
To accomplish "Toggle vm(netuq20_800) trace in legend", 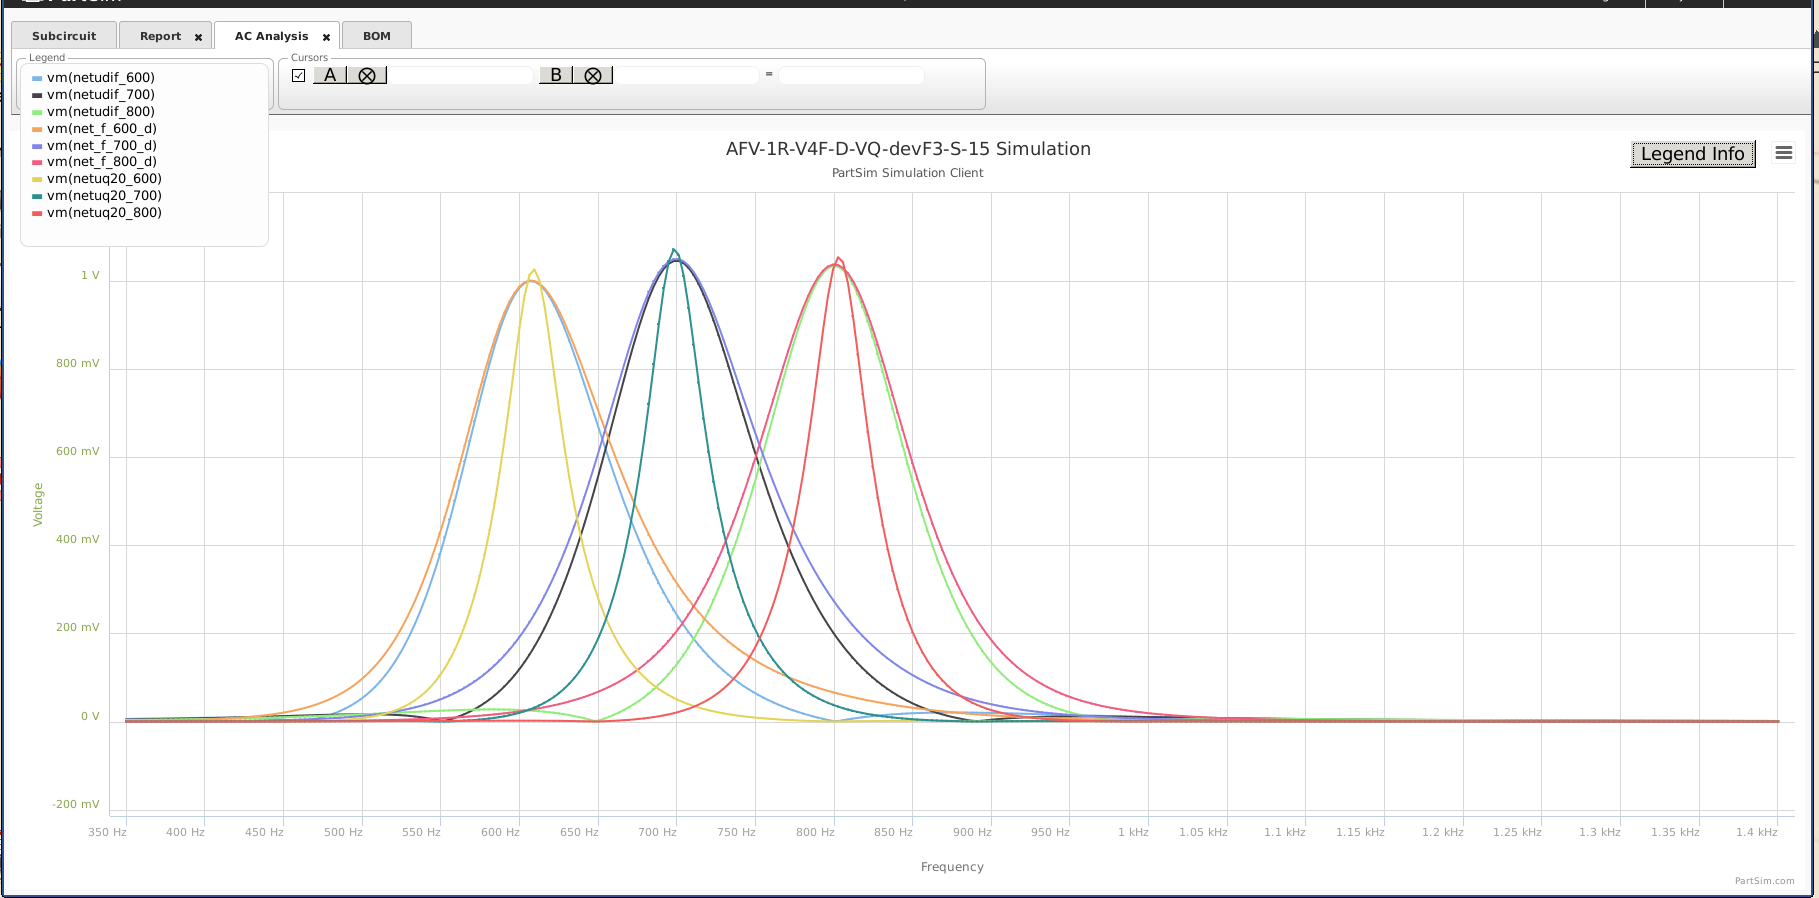I will coord(104,212).
